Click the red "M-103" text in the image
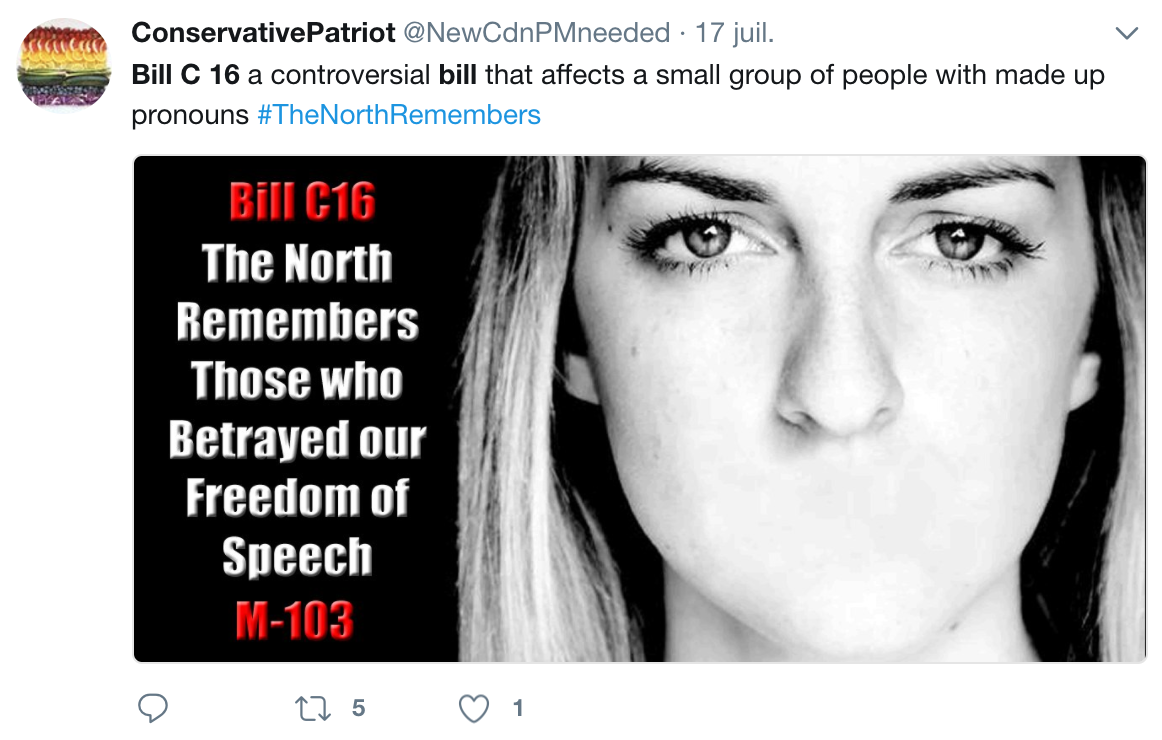The height and width of the screenshot is (740, 1162). coord(294,620)
